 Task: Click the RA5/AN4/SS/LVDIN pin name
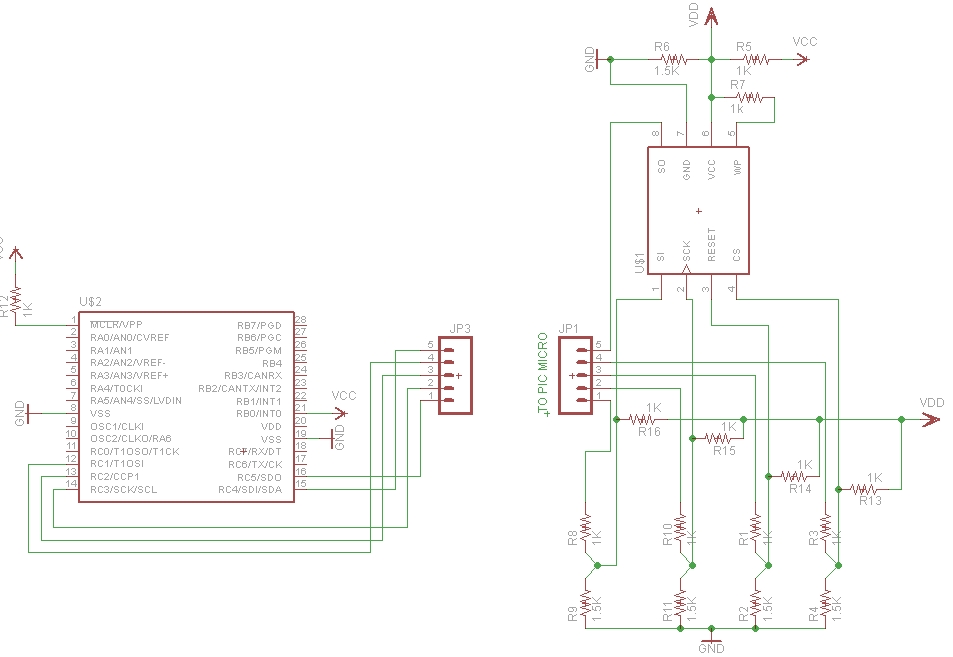pos(136,401)
